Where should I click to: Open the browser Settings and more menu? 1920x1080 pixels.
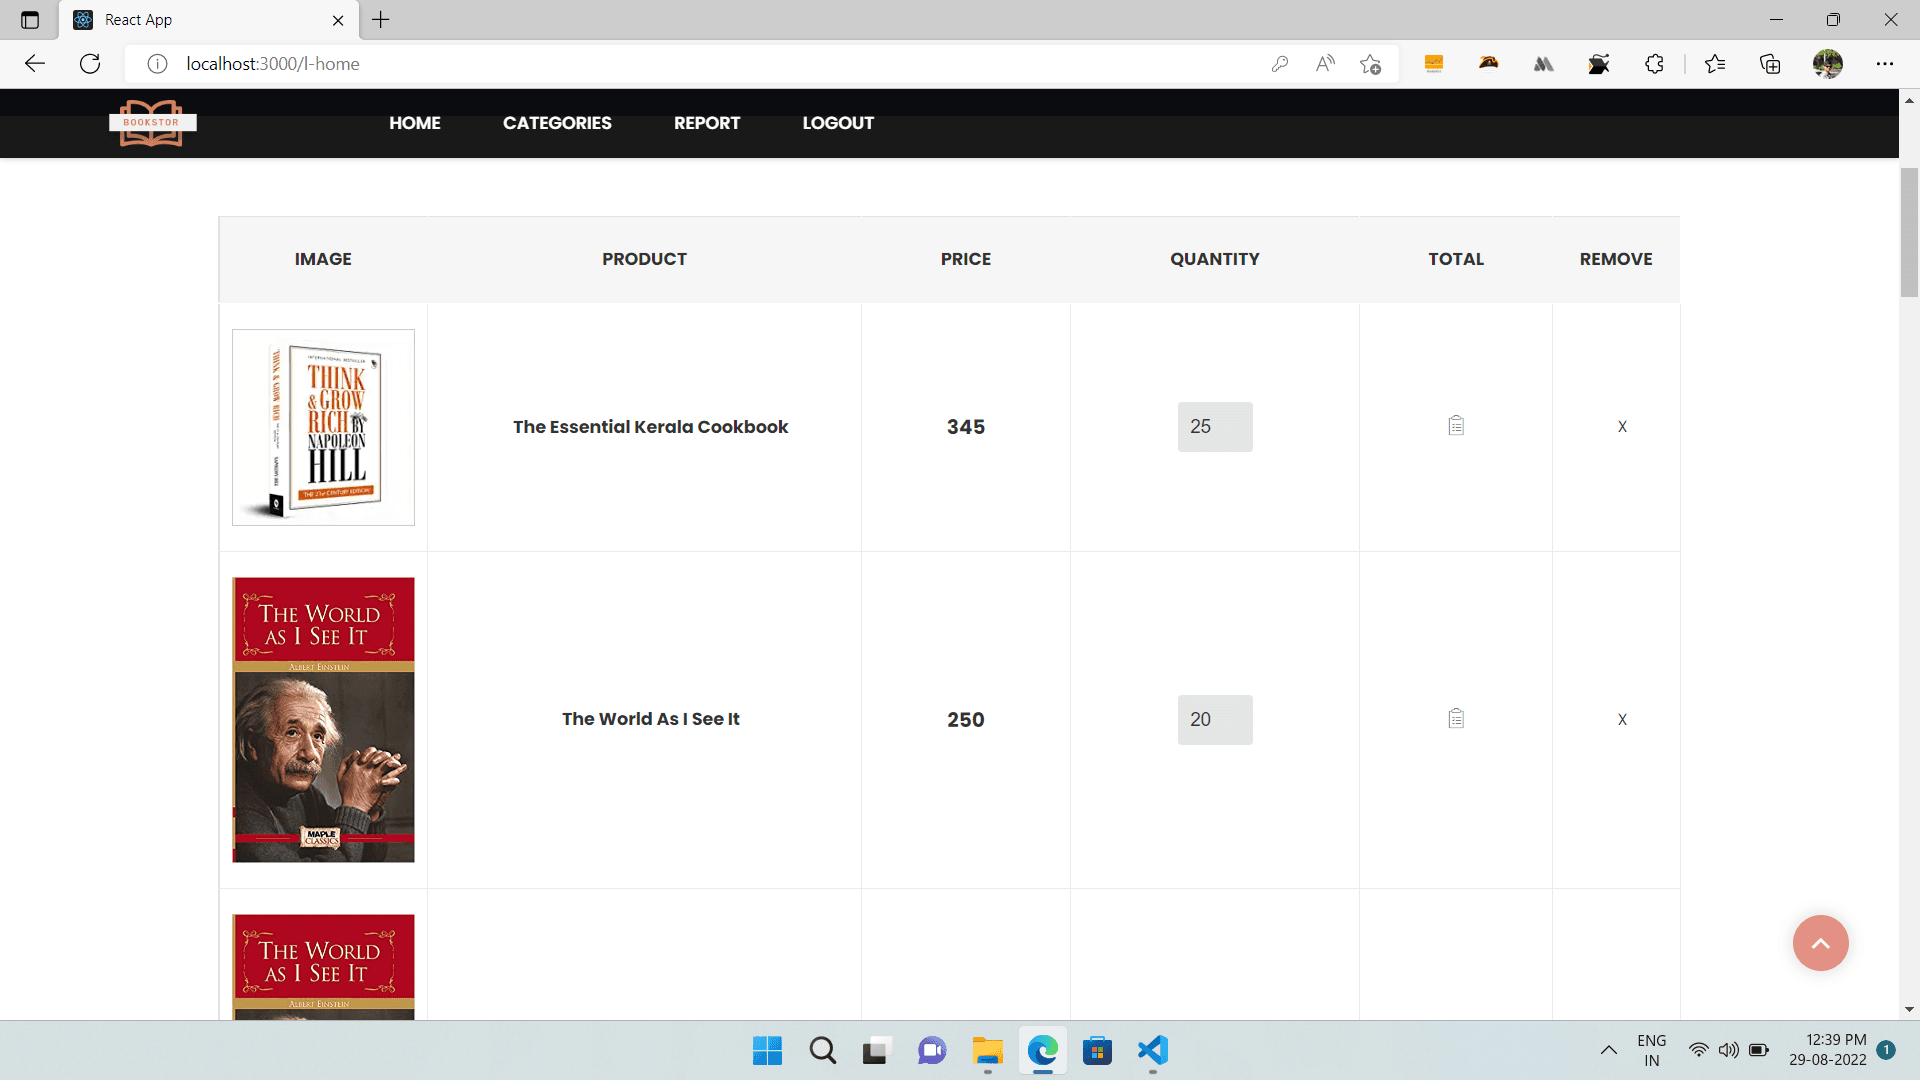tap(1885, 64)
